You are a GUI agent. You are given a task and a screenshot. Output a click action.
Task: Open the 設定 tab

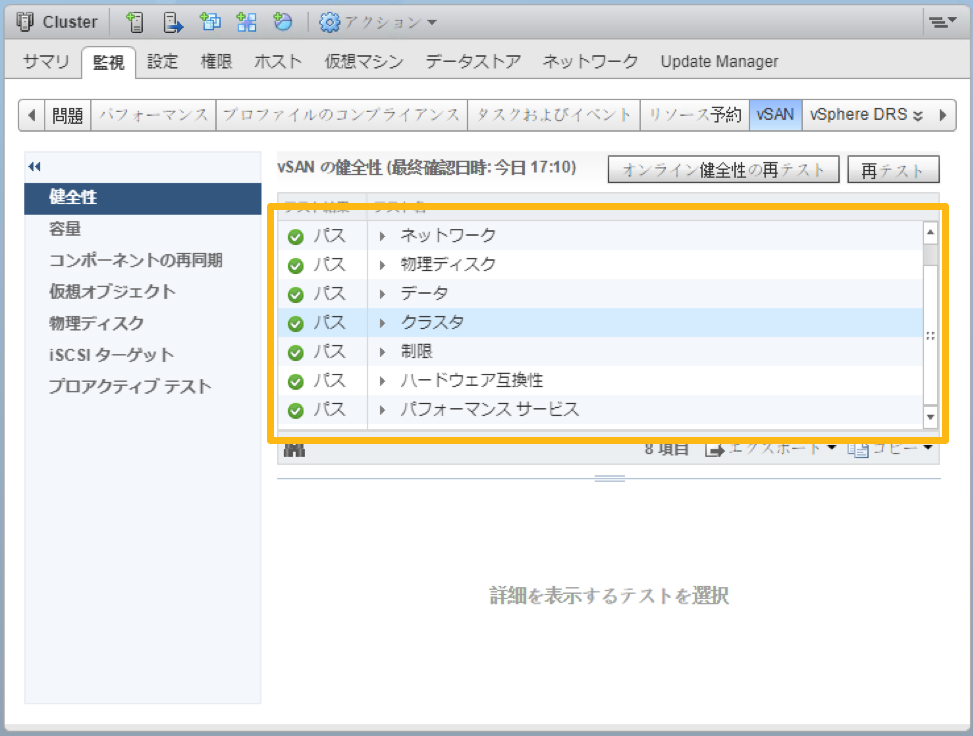(x=163, y=61)
